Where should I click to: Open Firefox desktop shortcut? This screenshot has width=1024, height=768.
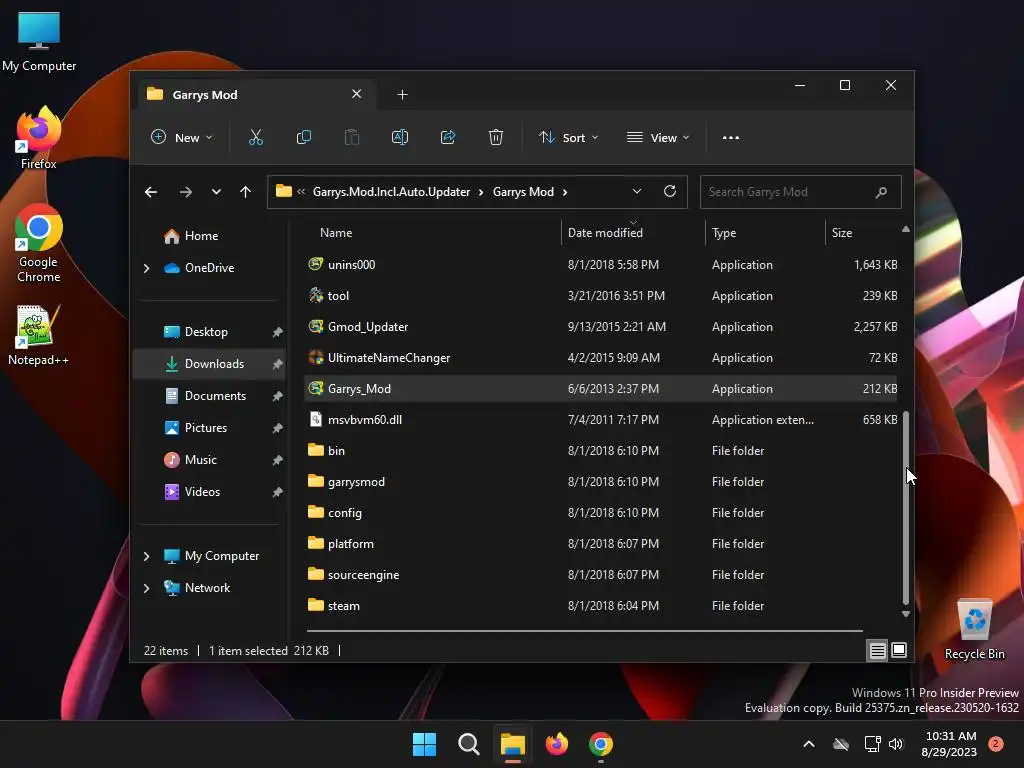[39, 138]
